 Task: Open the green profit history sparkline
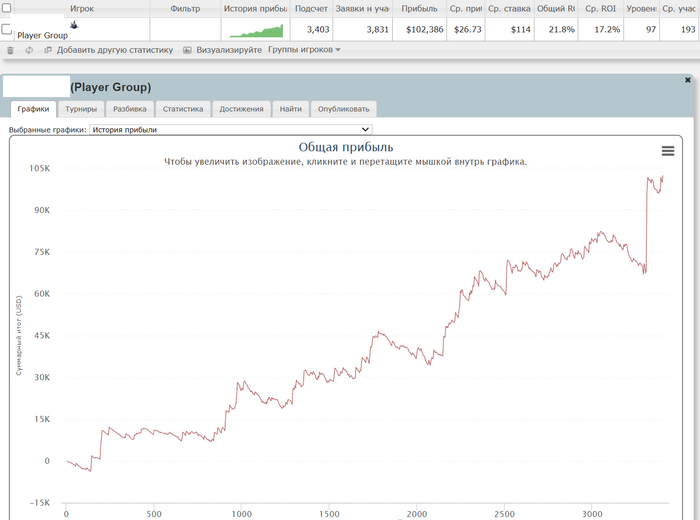coord(256,30)
